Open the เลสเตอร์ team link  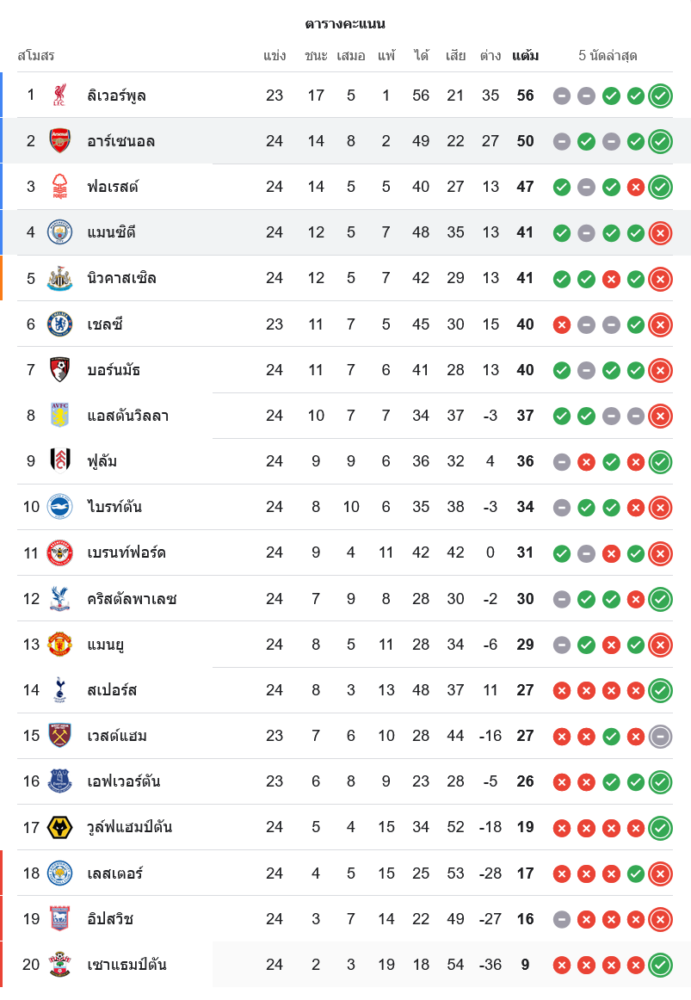(115, 873)
